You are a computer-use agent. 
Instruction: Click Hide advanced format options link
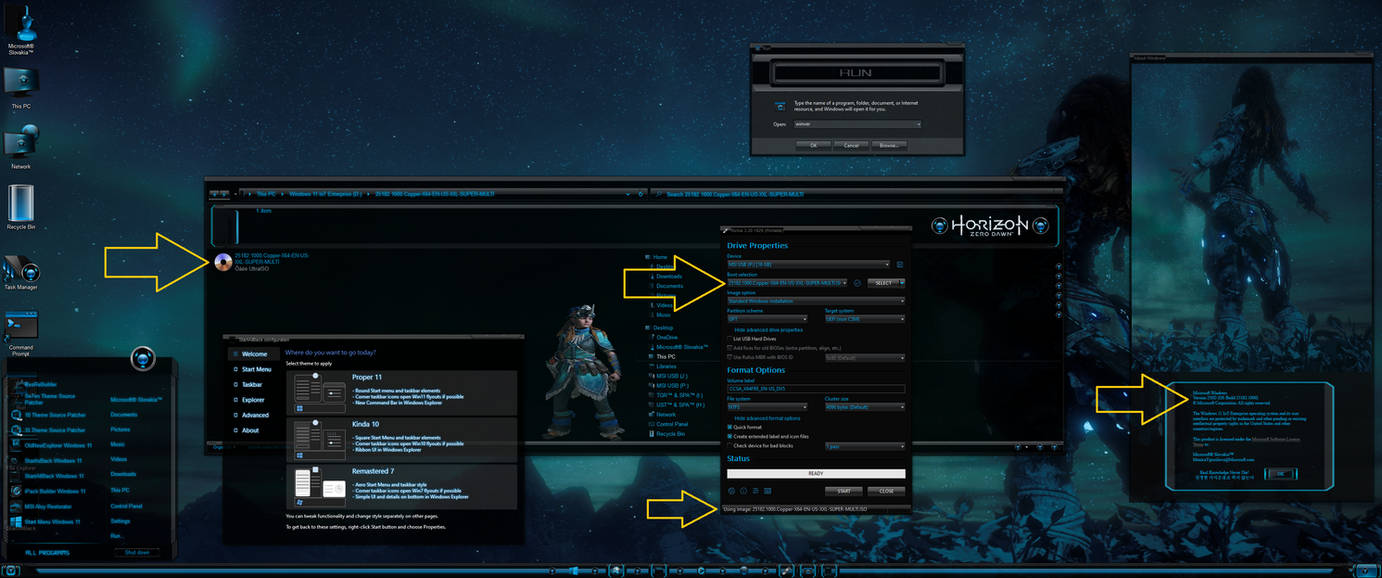(x=767, y=418)
